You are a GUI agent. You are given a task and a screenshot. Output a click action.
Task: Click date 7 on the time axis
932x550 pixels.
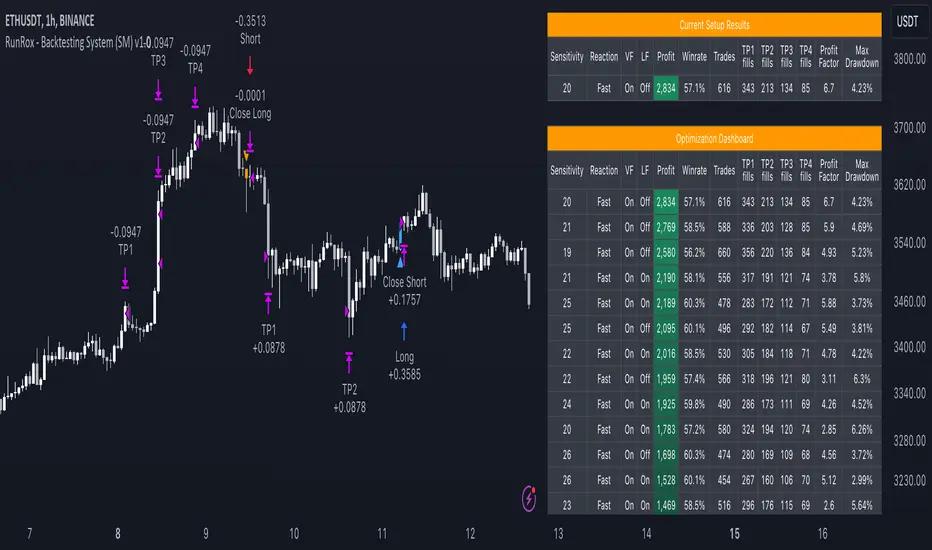(x=30, y=533)
